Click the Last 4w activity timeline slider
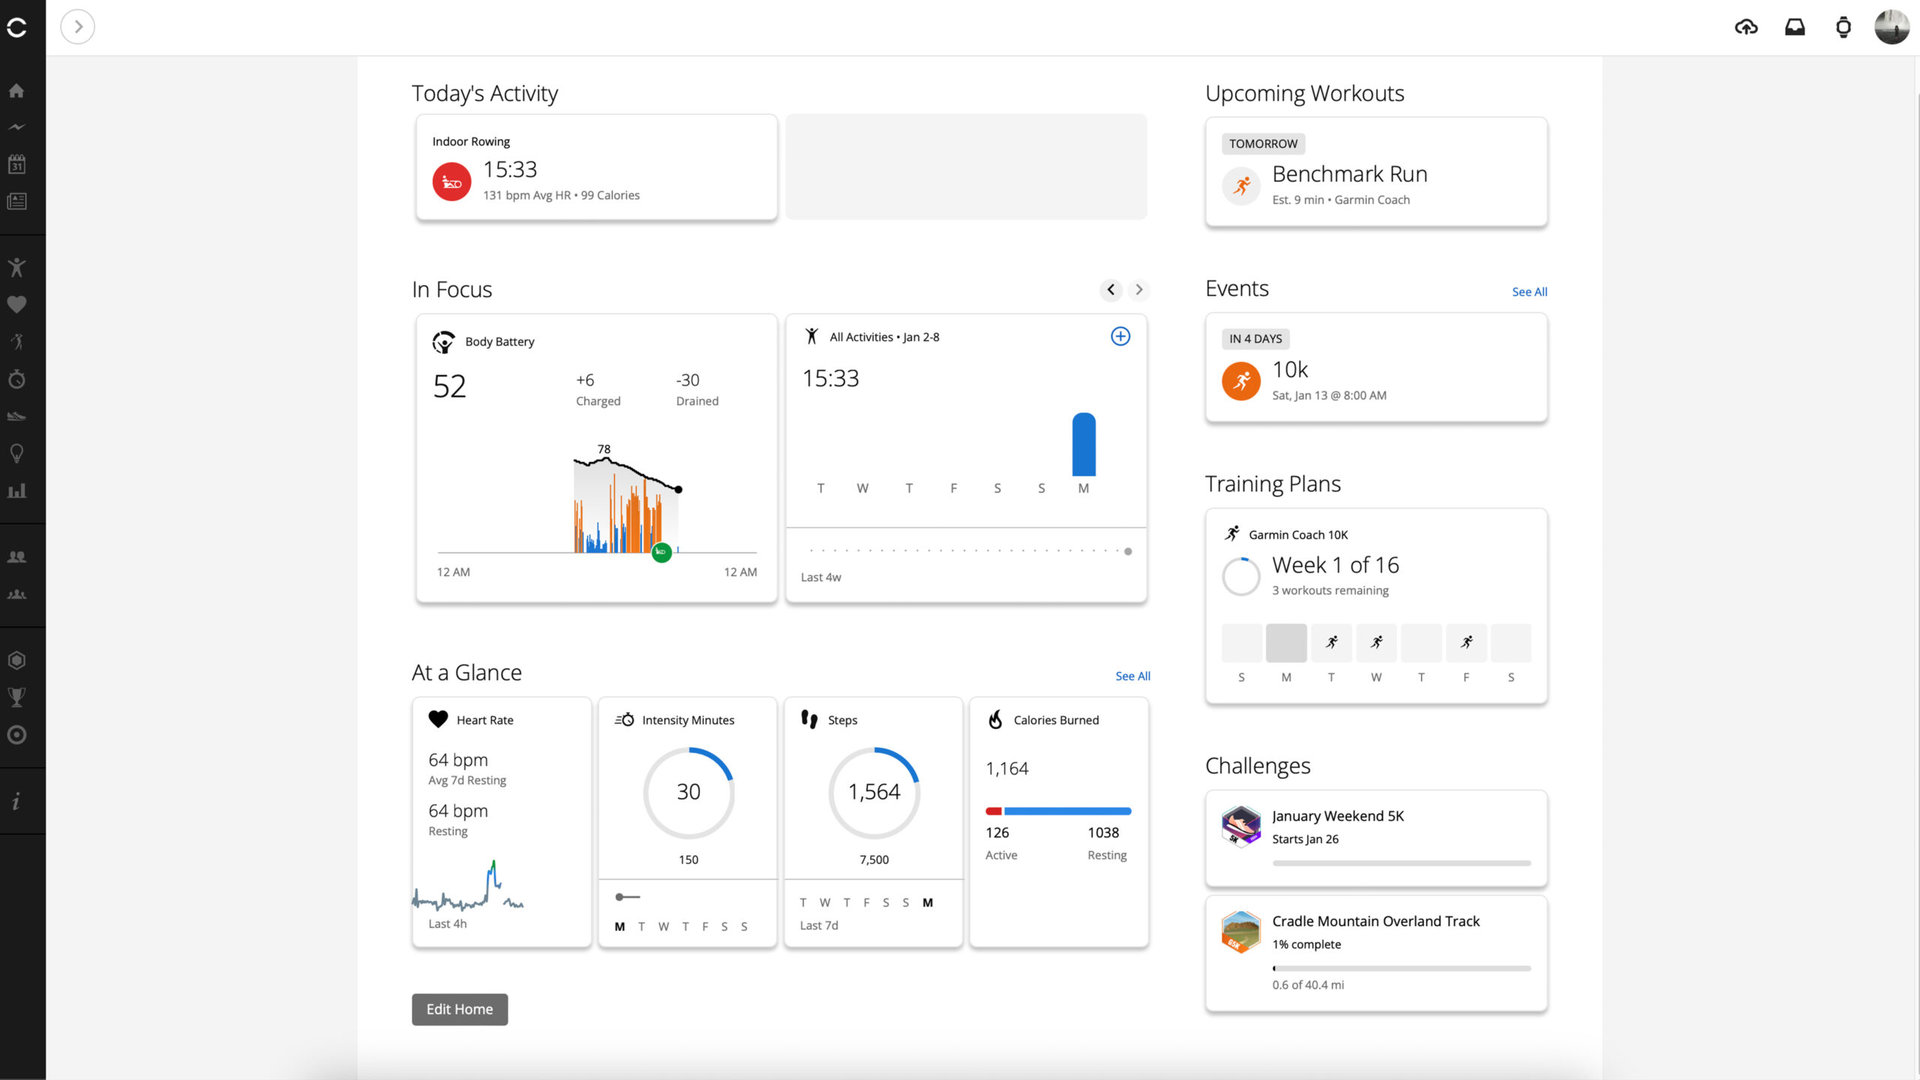 pyautogui.click(x=1127, y=551)
